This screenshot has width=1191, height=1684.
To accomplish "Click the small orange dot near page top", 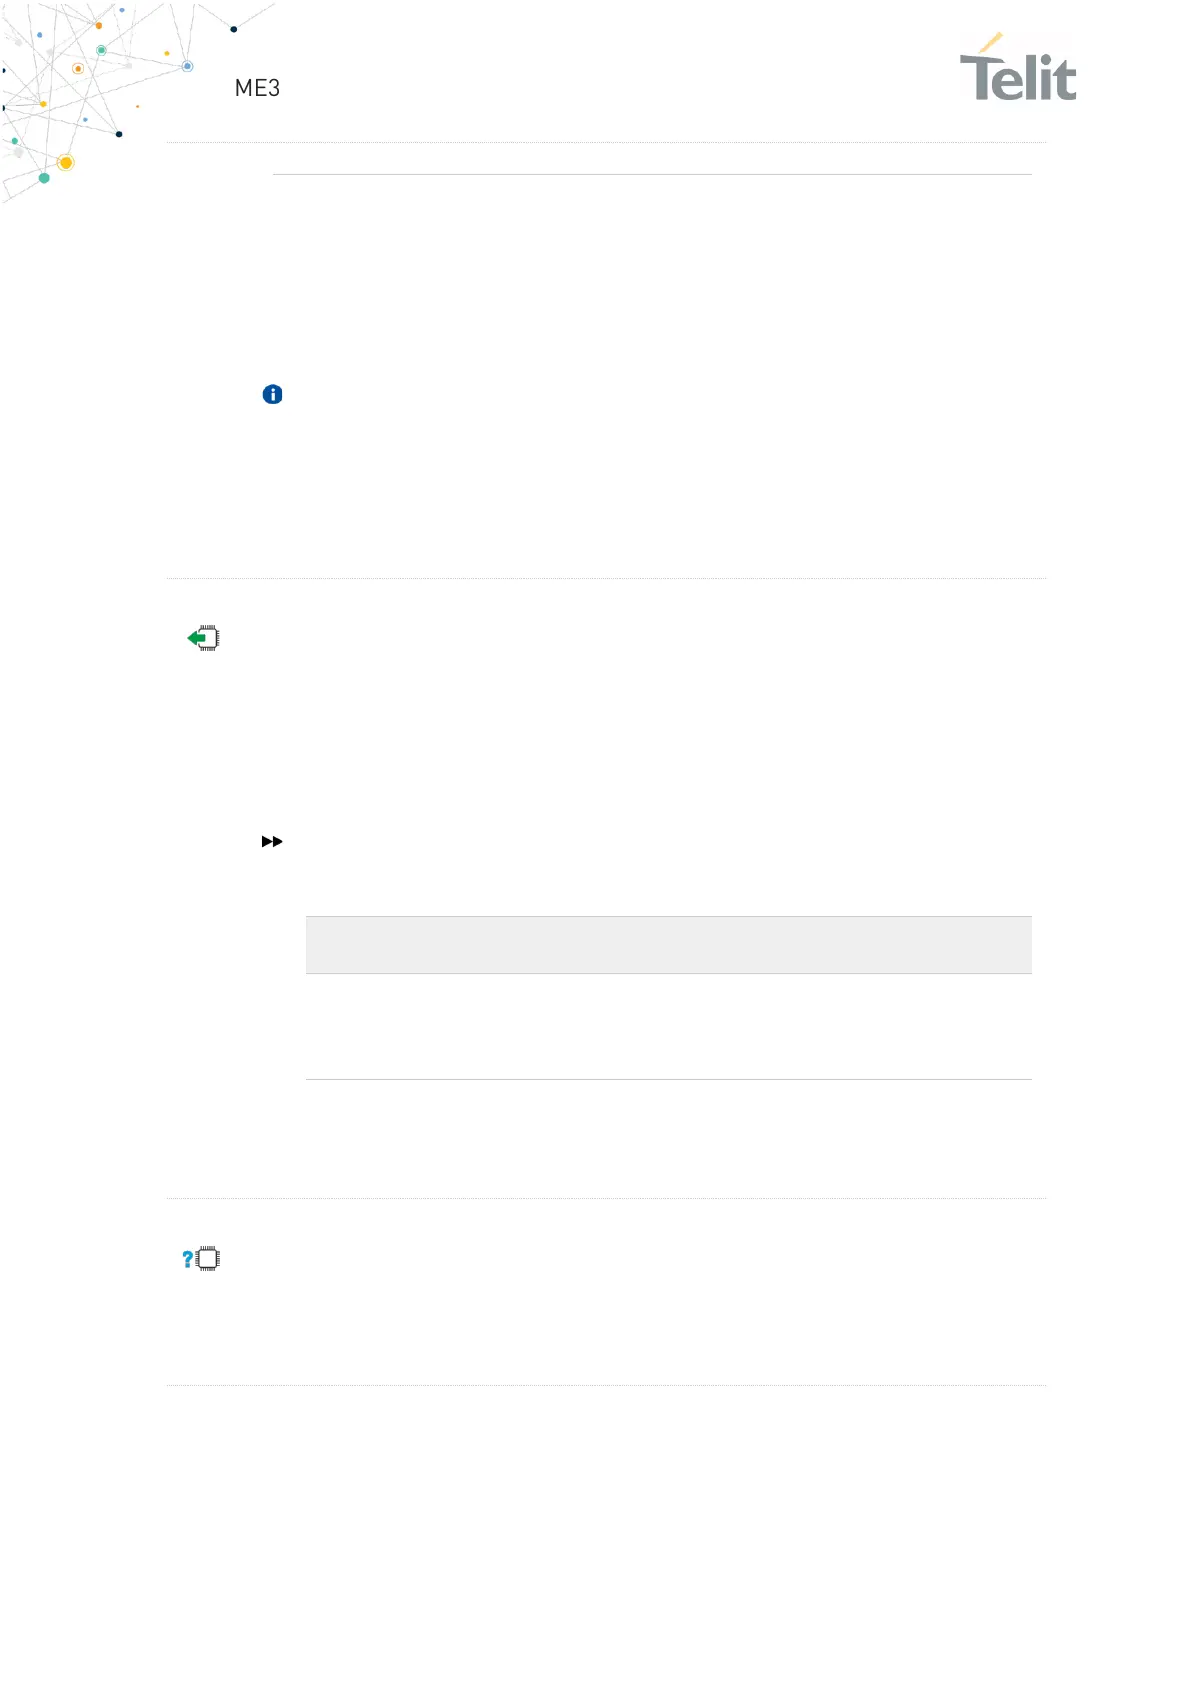I will (x=99, y=26).
